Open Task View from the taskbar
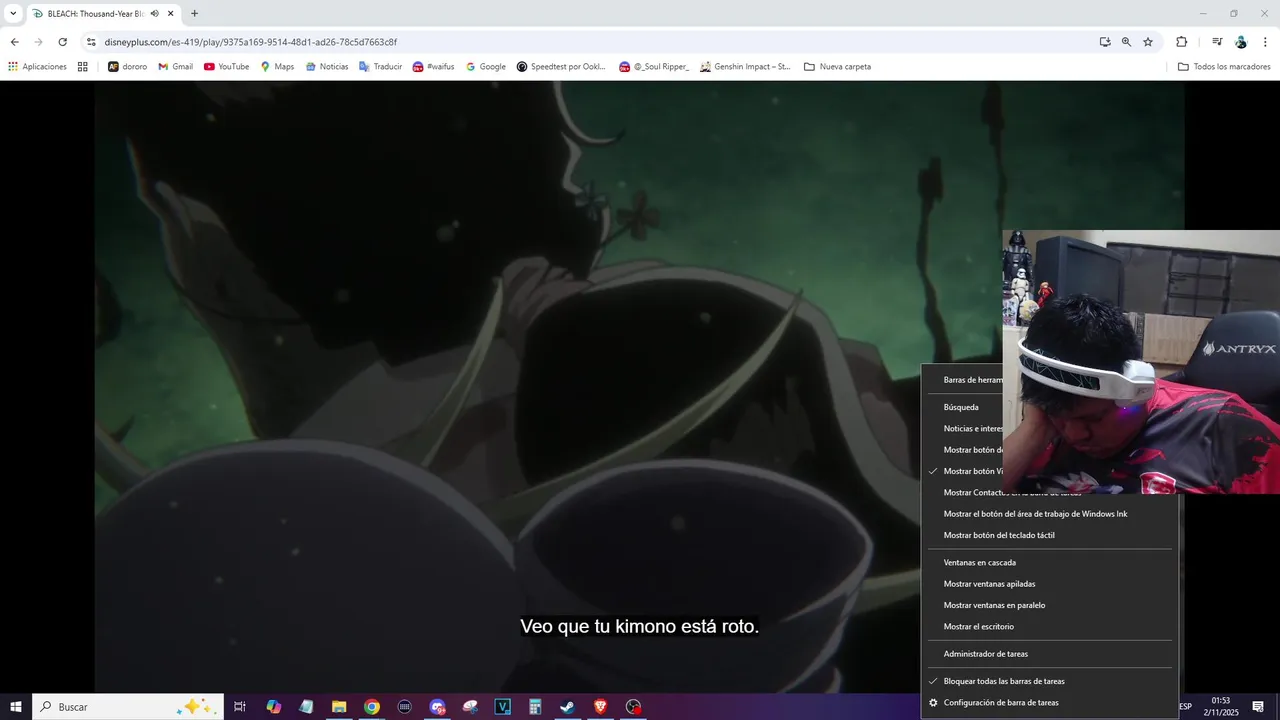Screen dimensions: 1280x720 240,707
